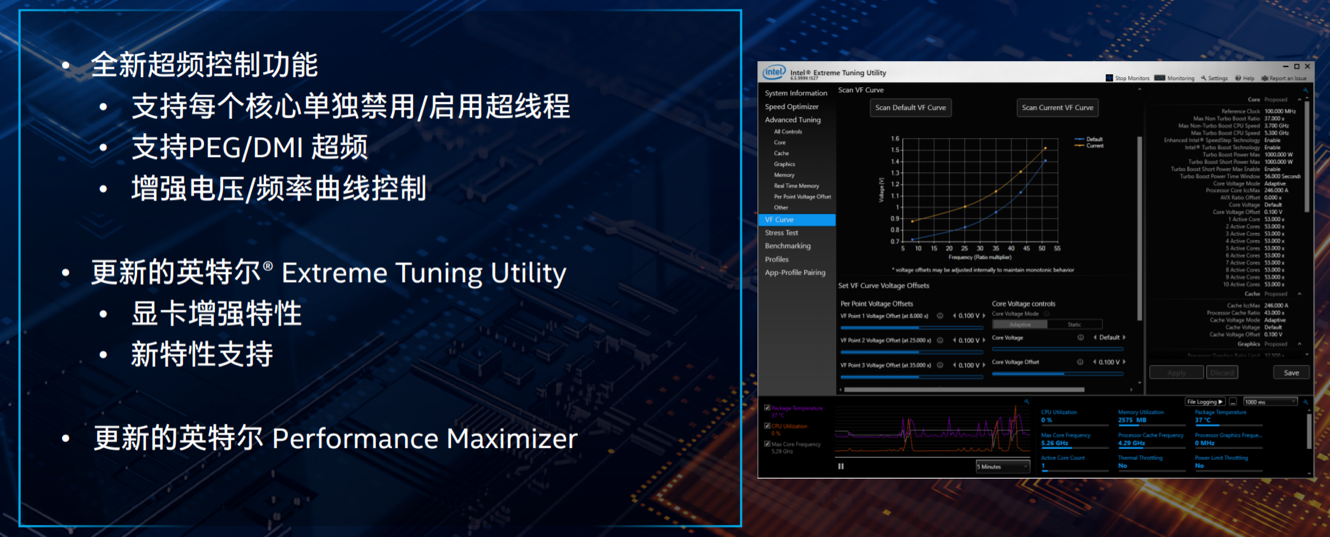1330x537 pixels.
Task: Click the Stop Monitors icon
Action: click(1109, 78)
